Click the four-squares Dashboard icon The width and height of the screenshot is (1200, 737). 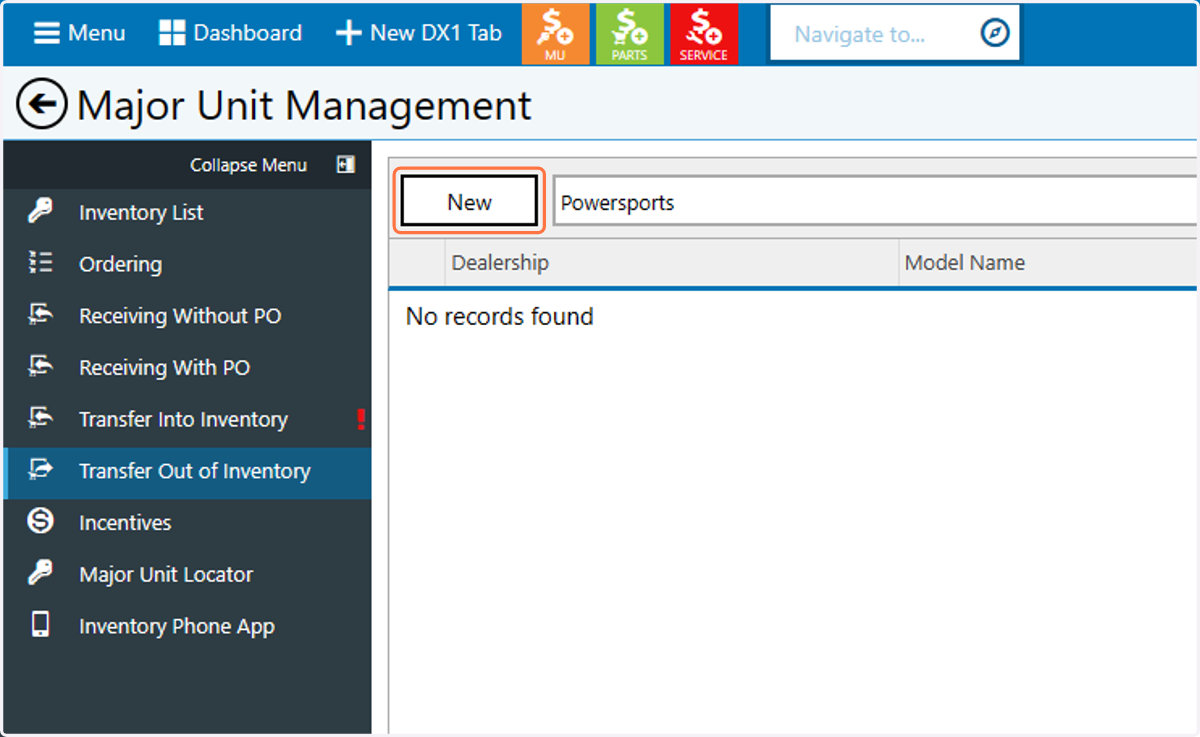click(173, 33)
